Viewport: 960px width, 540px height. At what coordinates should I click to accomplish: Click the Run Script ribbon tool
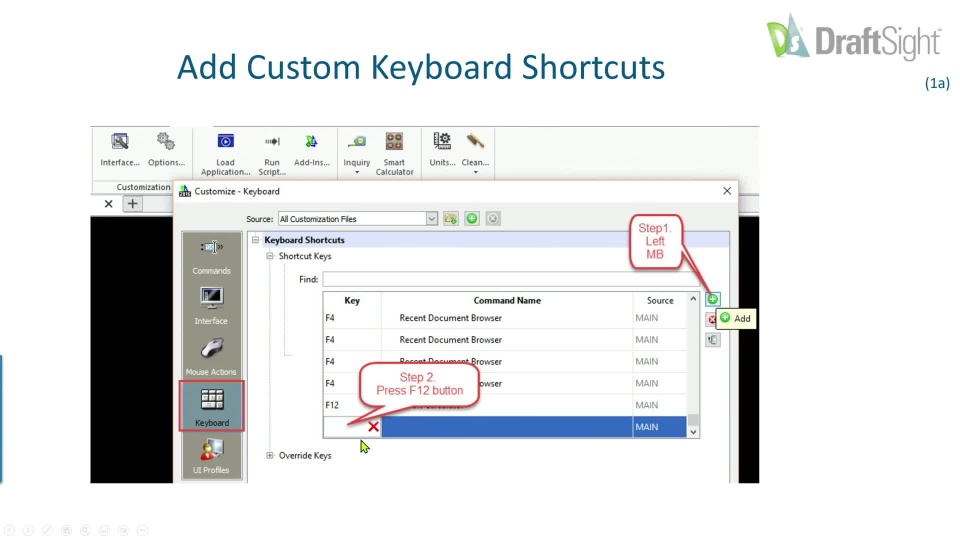(272, 154)
